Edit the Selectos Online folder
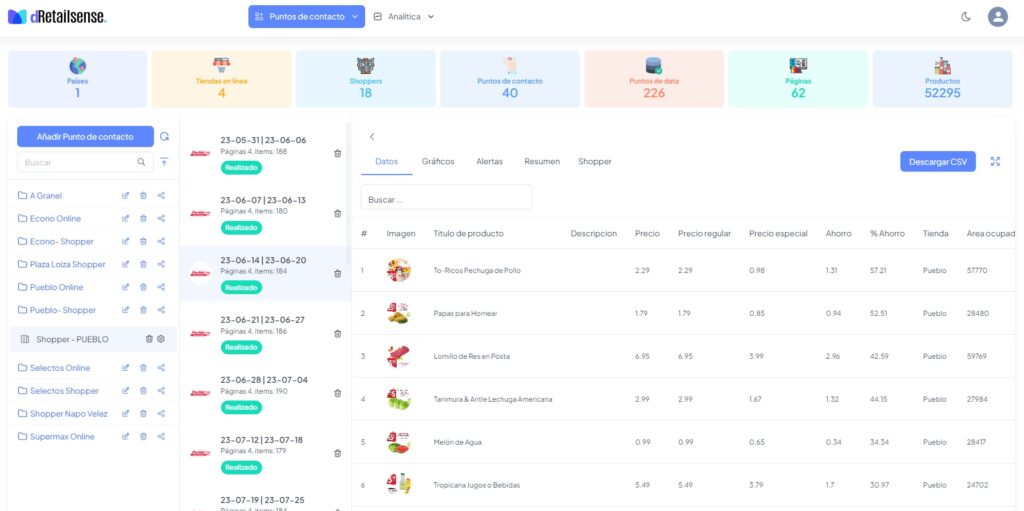 click(x=125, y=368)
